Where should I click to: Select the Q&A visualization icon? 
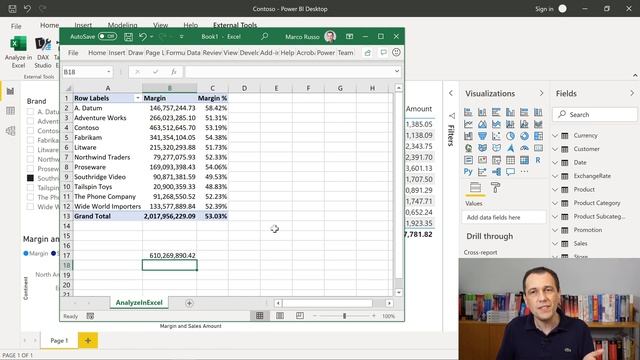(510, 172)
